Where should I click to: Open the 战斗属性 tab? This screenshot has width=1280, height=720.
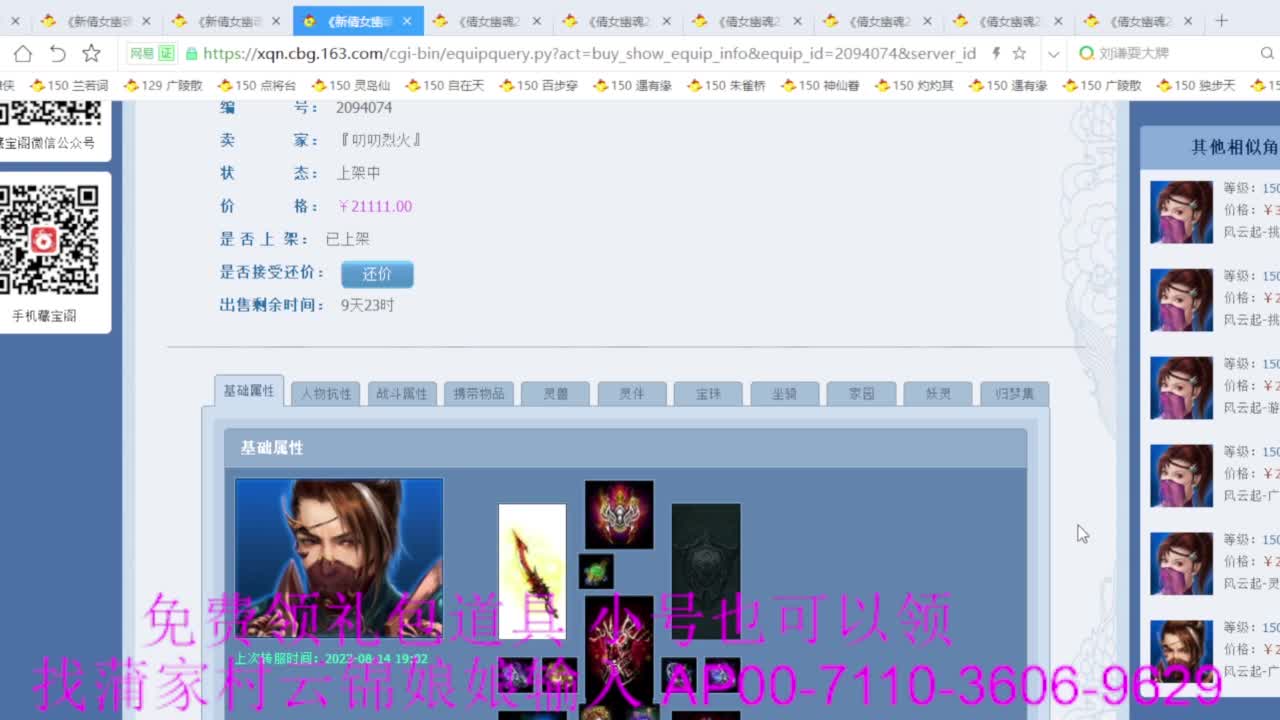(402, 393)
